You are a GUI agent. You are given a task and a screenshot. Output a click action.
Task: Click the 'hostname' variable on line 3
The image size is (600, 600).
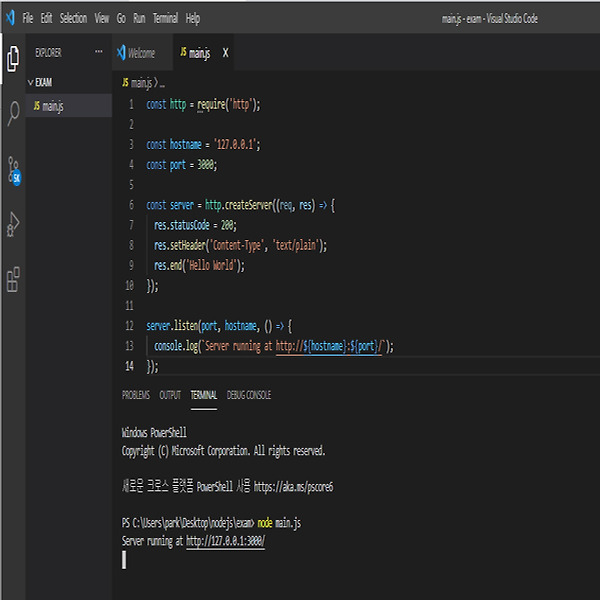click(186, 144)
